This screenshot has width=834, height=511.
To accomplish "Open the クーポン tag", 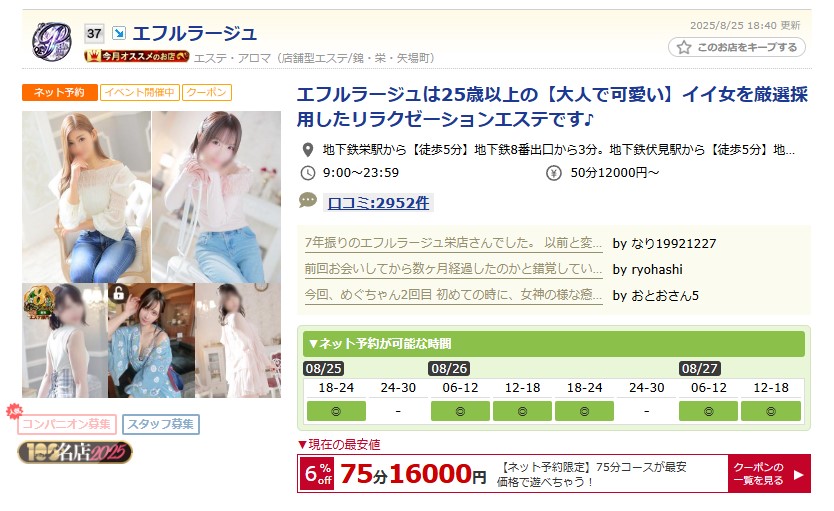I will click(207, 92).
